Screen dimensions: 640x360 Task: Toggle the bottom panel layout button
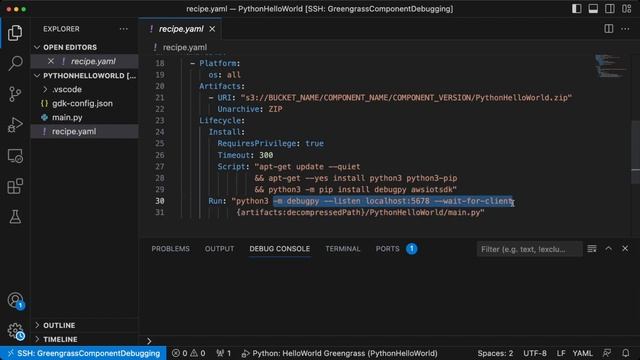[x=593, y=9]
